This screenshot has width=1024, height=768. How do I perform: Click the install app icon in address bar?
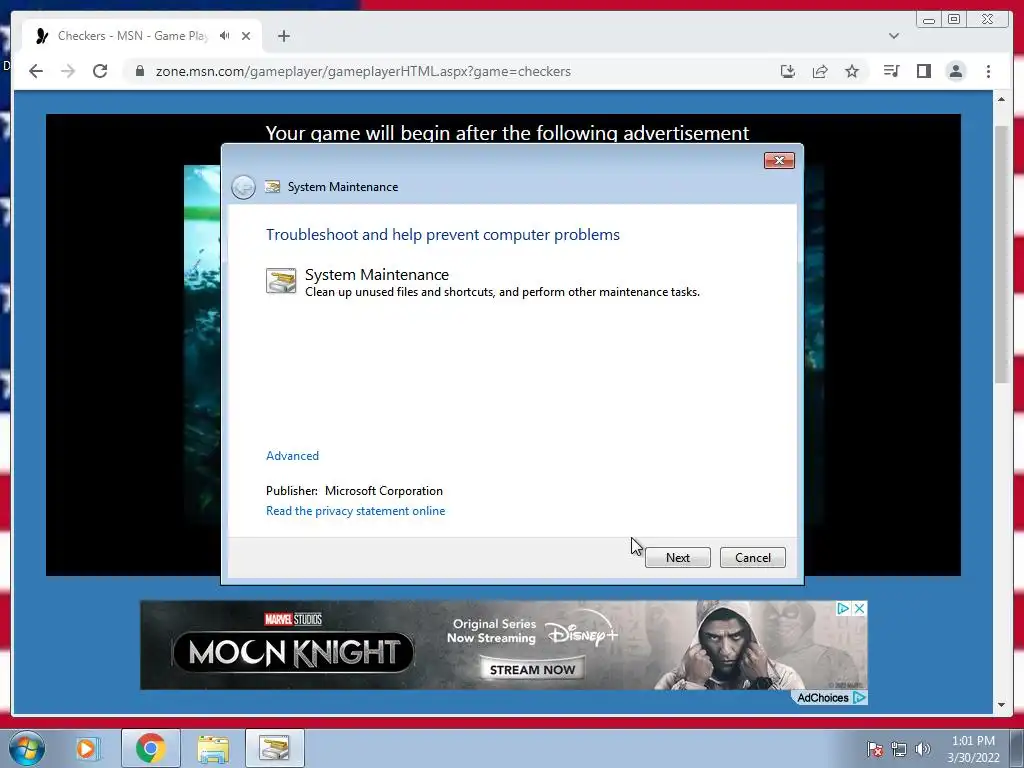(788, 71)
